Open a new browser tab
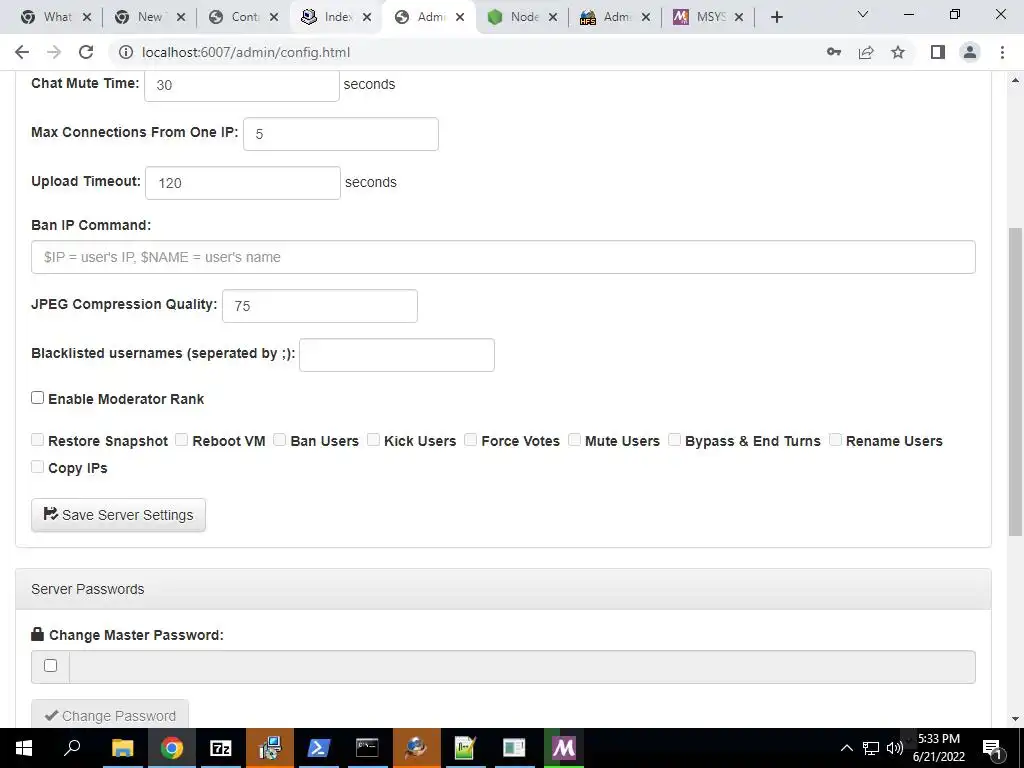The width and height of the screenshot is (1024, 768). pyautogui.click(x=776, y=17)
